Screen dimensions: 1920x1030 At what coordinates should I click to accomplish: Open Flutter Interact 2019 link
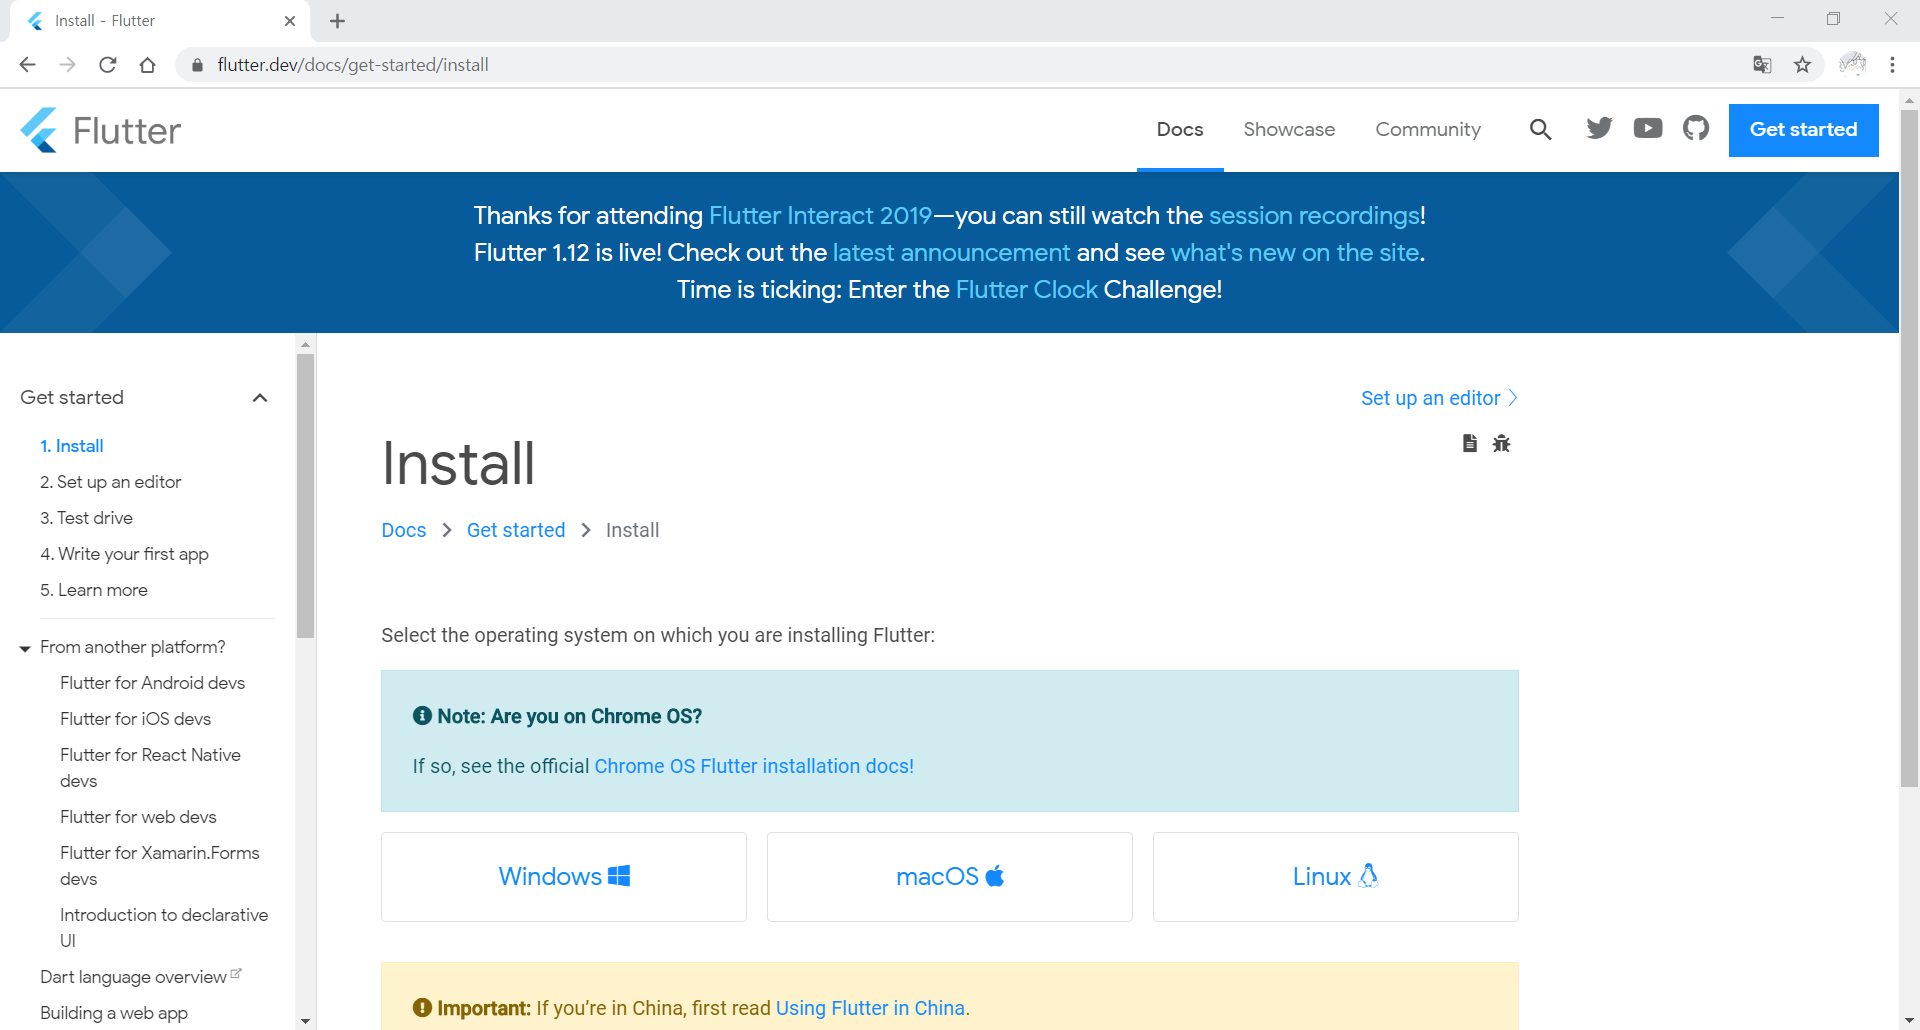coord(820,216)
